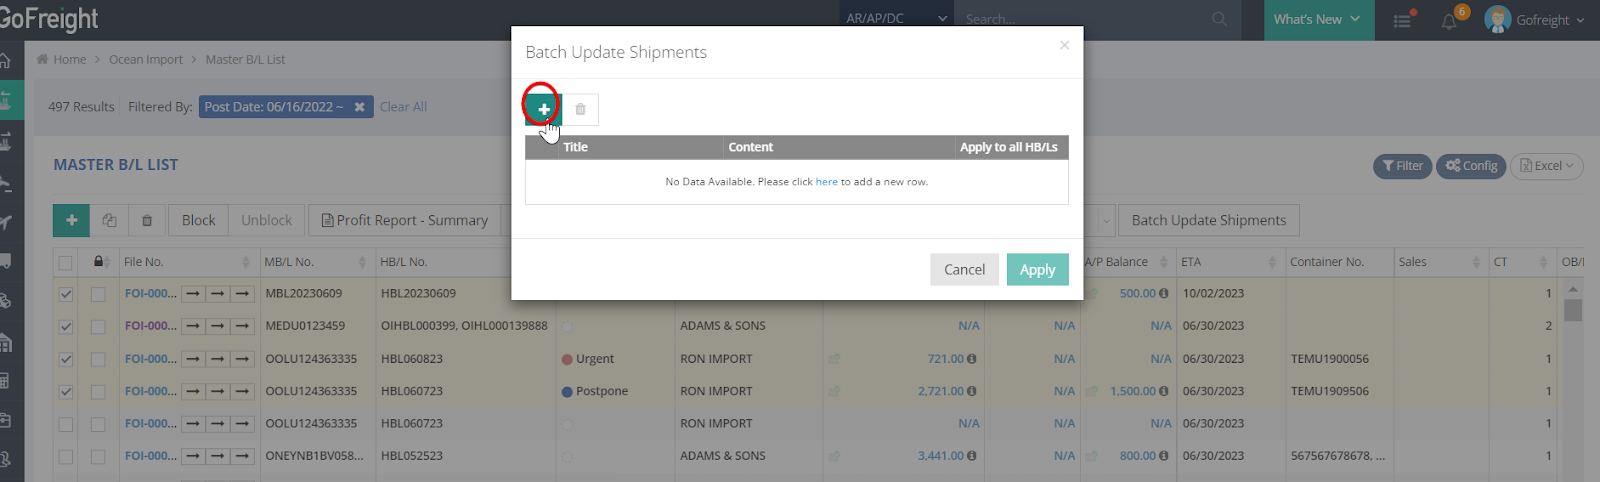This screenshot has height=482, width=1600.
Task: Click the green plus icon in Batch Update dialog
Action: click(543, 109)
